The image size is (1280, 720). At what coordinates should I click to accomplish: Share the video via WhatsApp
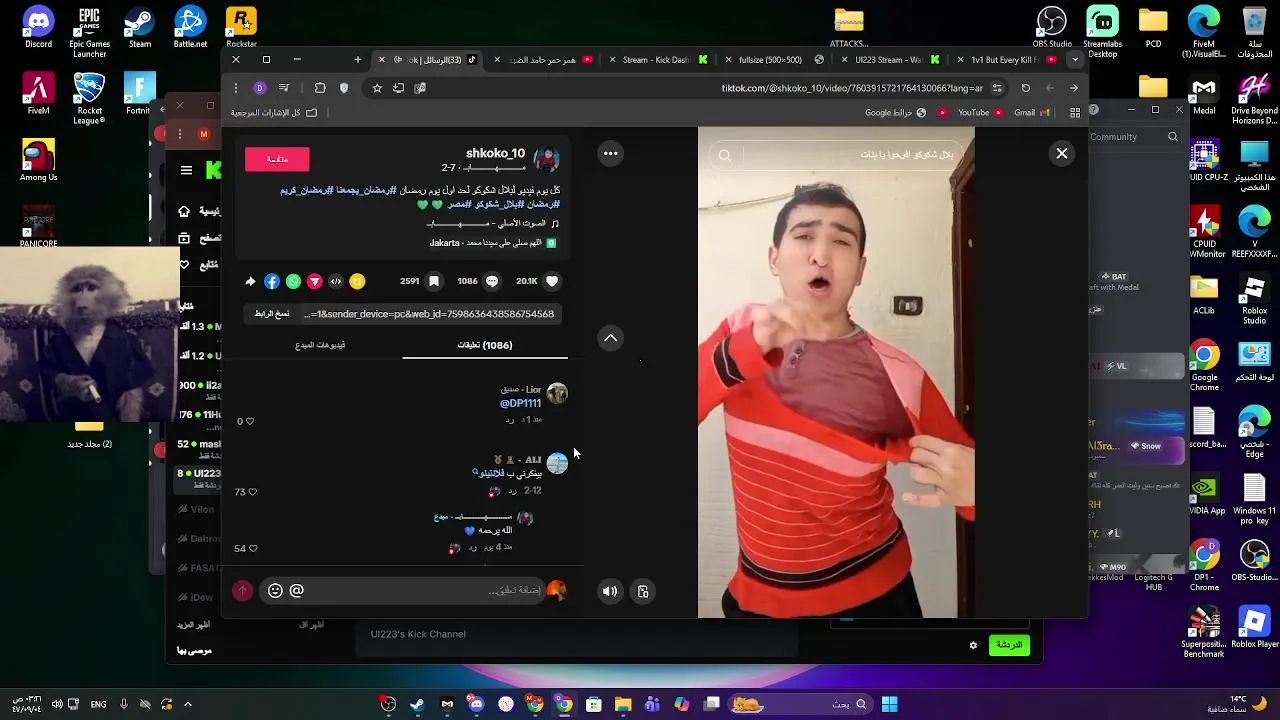[293, 282]
